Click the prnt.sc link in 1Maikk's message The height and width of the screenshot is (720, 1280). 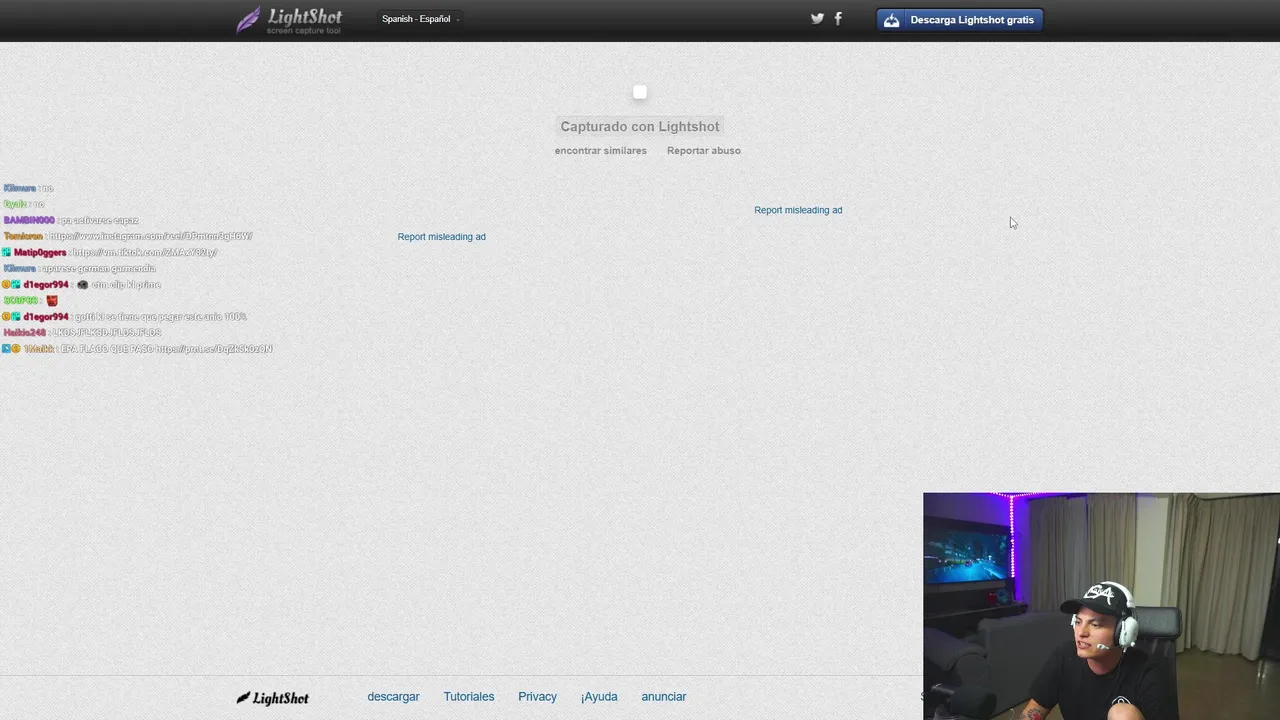(214, 349)
